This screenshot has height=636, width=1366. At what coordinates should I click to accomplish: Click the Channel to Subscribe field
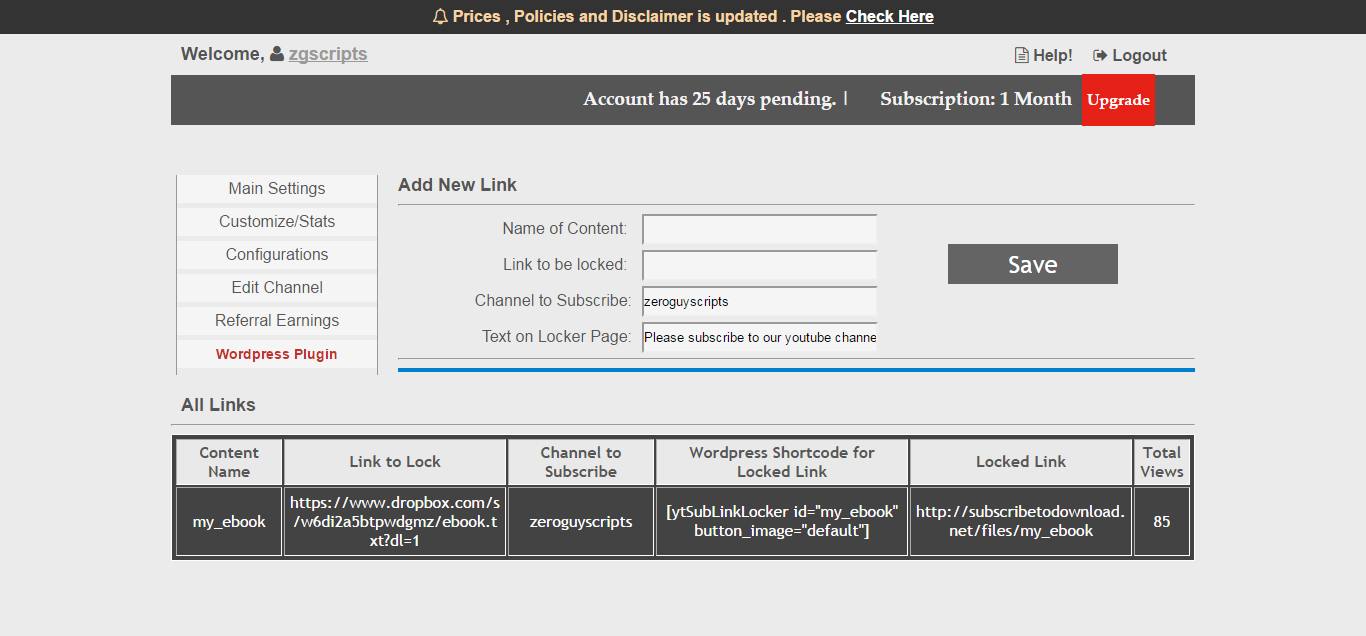[x=760, y=301]
